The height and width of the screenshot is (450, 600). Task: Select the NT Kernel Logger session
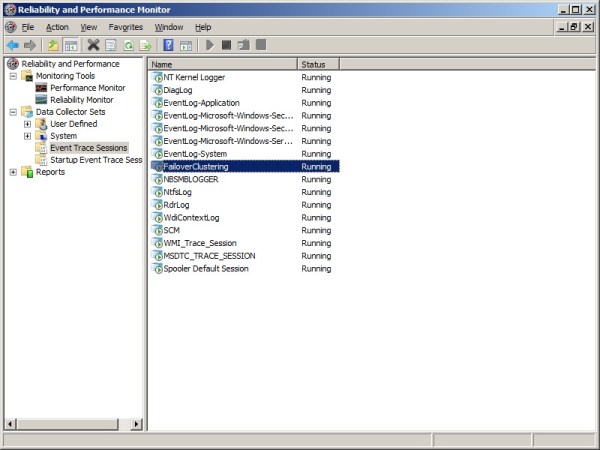[196, 77]
